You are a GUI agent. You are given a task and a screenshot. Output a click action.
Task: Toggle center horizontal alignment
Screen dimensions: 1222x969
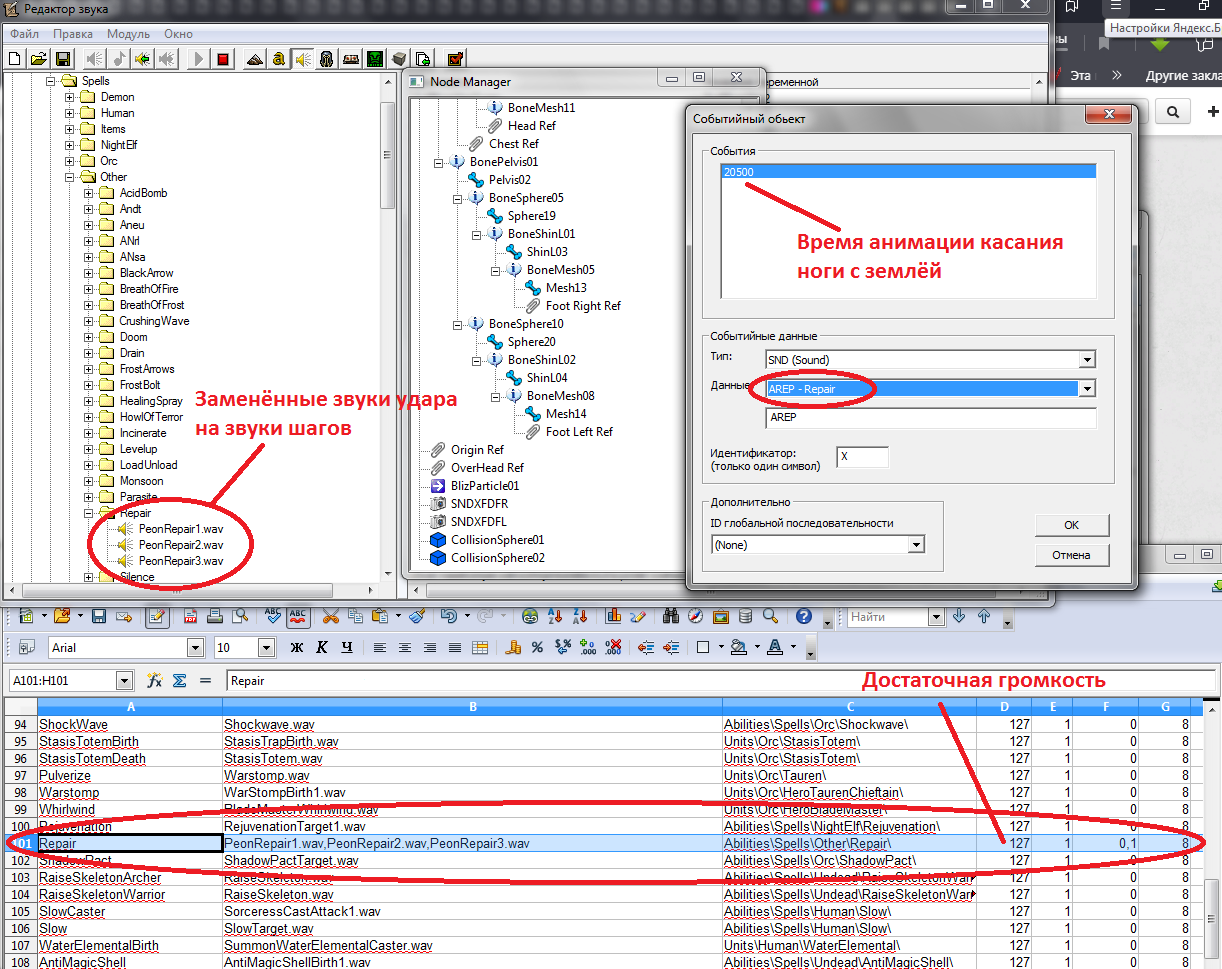click(405, 648)
